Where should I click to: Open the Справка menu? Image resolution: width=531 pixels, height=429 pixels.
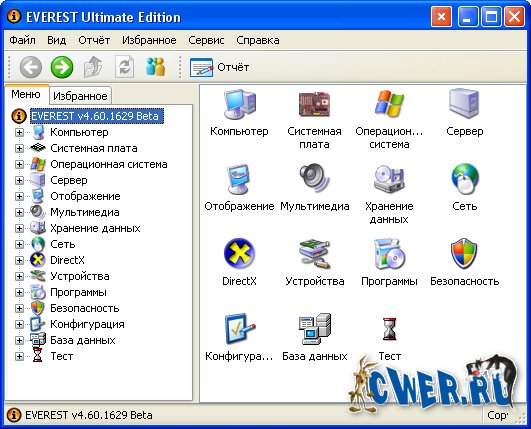click(258, 40)
